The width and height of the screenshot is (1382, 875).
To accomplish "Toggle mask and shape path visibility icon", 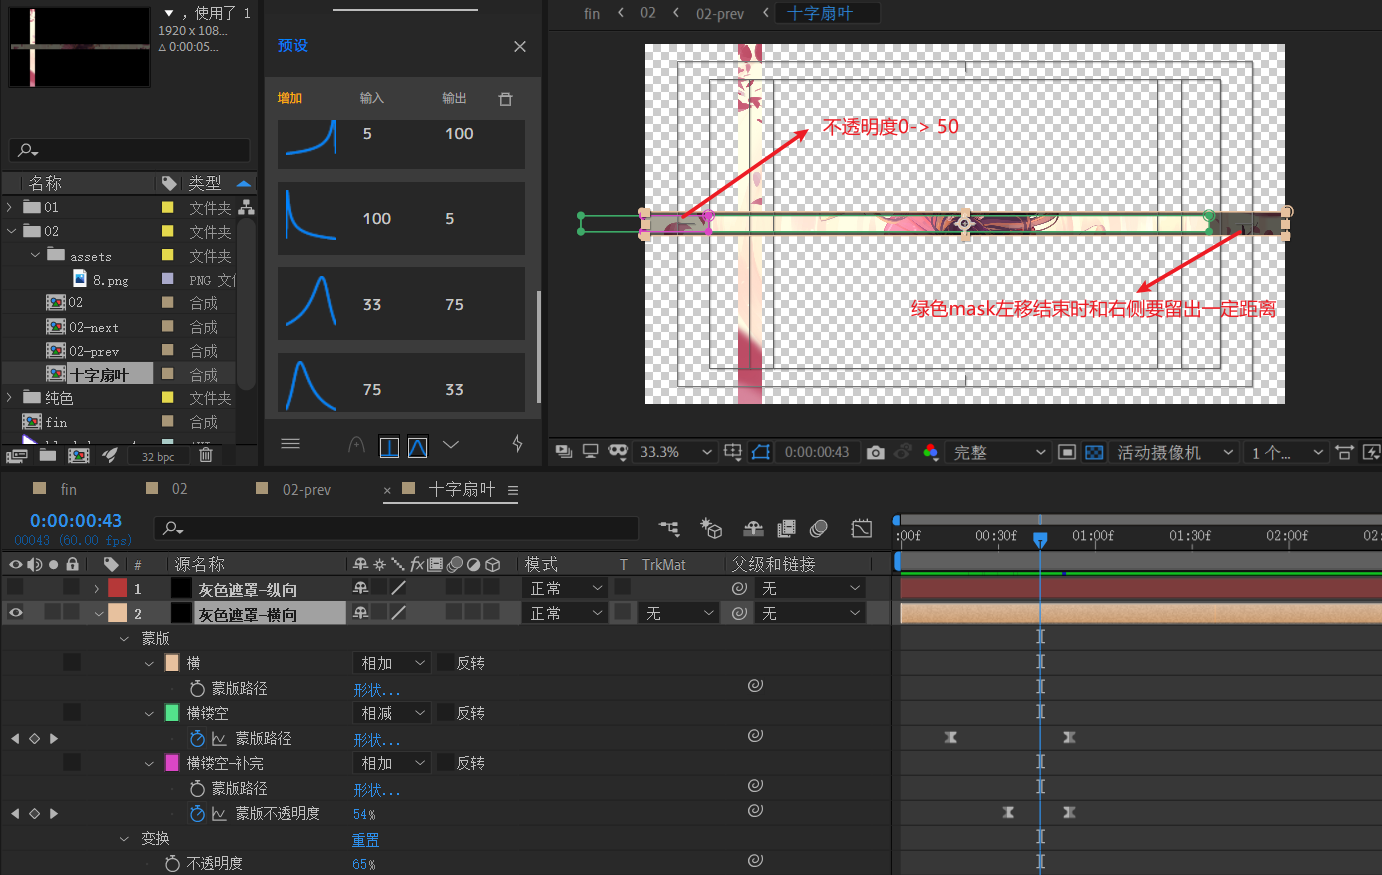I will point(760,452).
